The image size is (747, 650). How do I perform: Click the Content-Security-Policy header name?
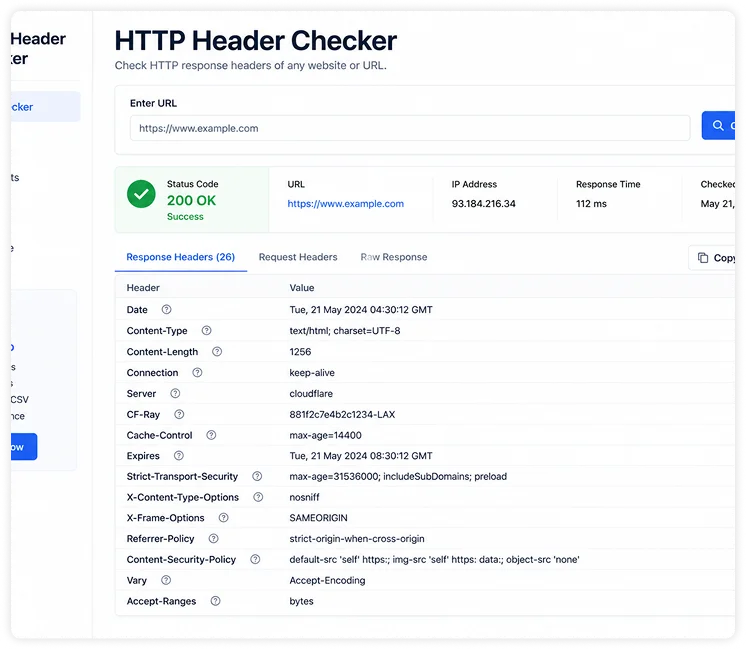tap(181, 559)
